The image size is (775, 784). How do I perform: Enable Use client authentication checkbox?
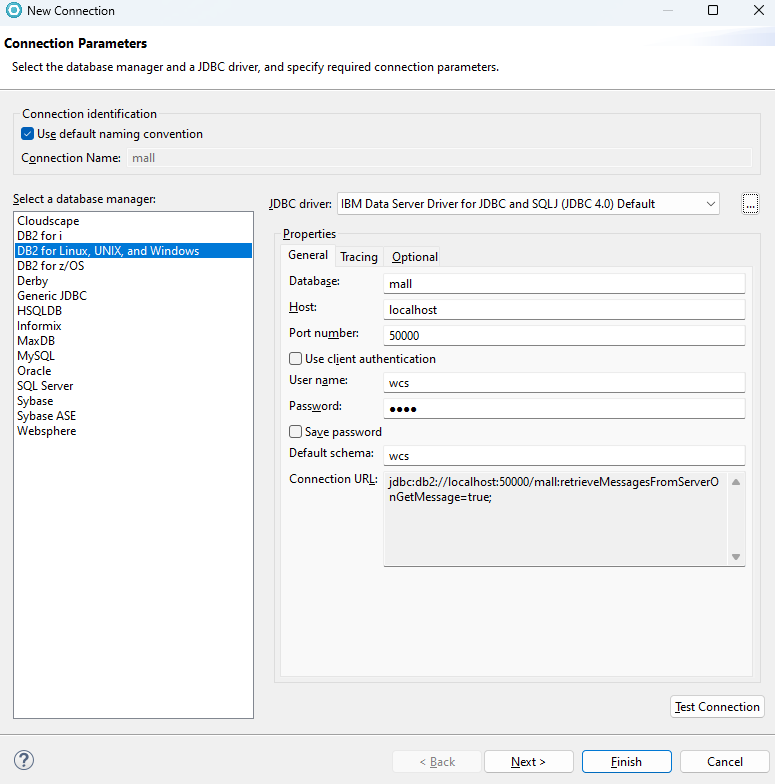(296, 359)
